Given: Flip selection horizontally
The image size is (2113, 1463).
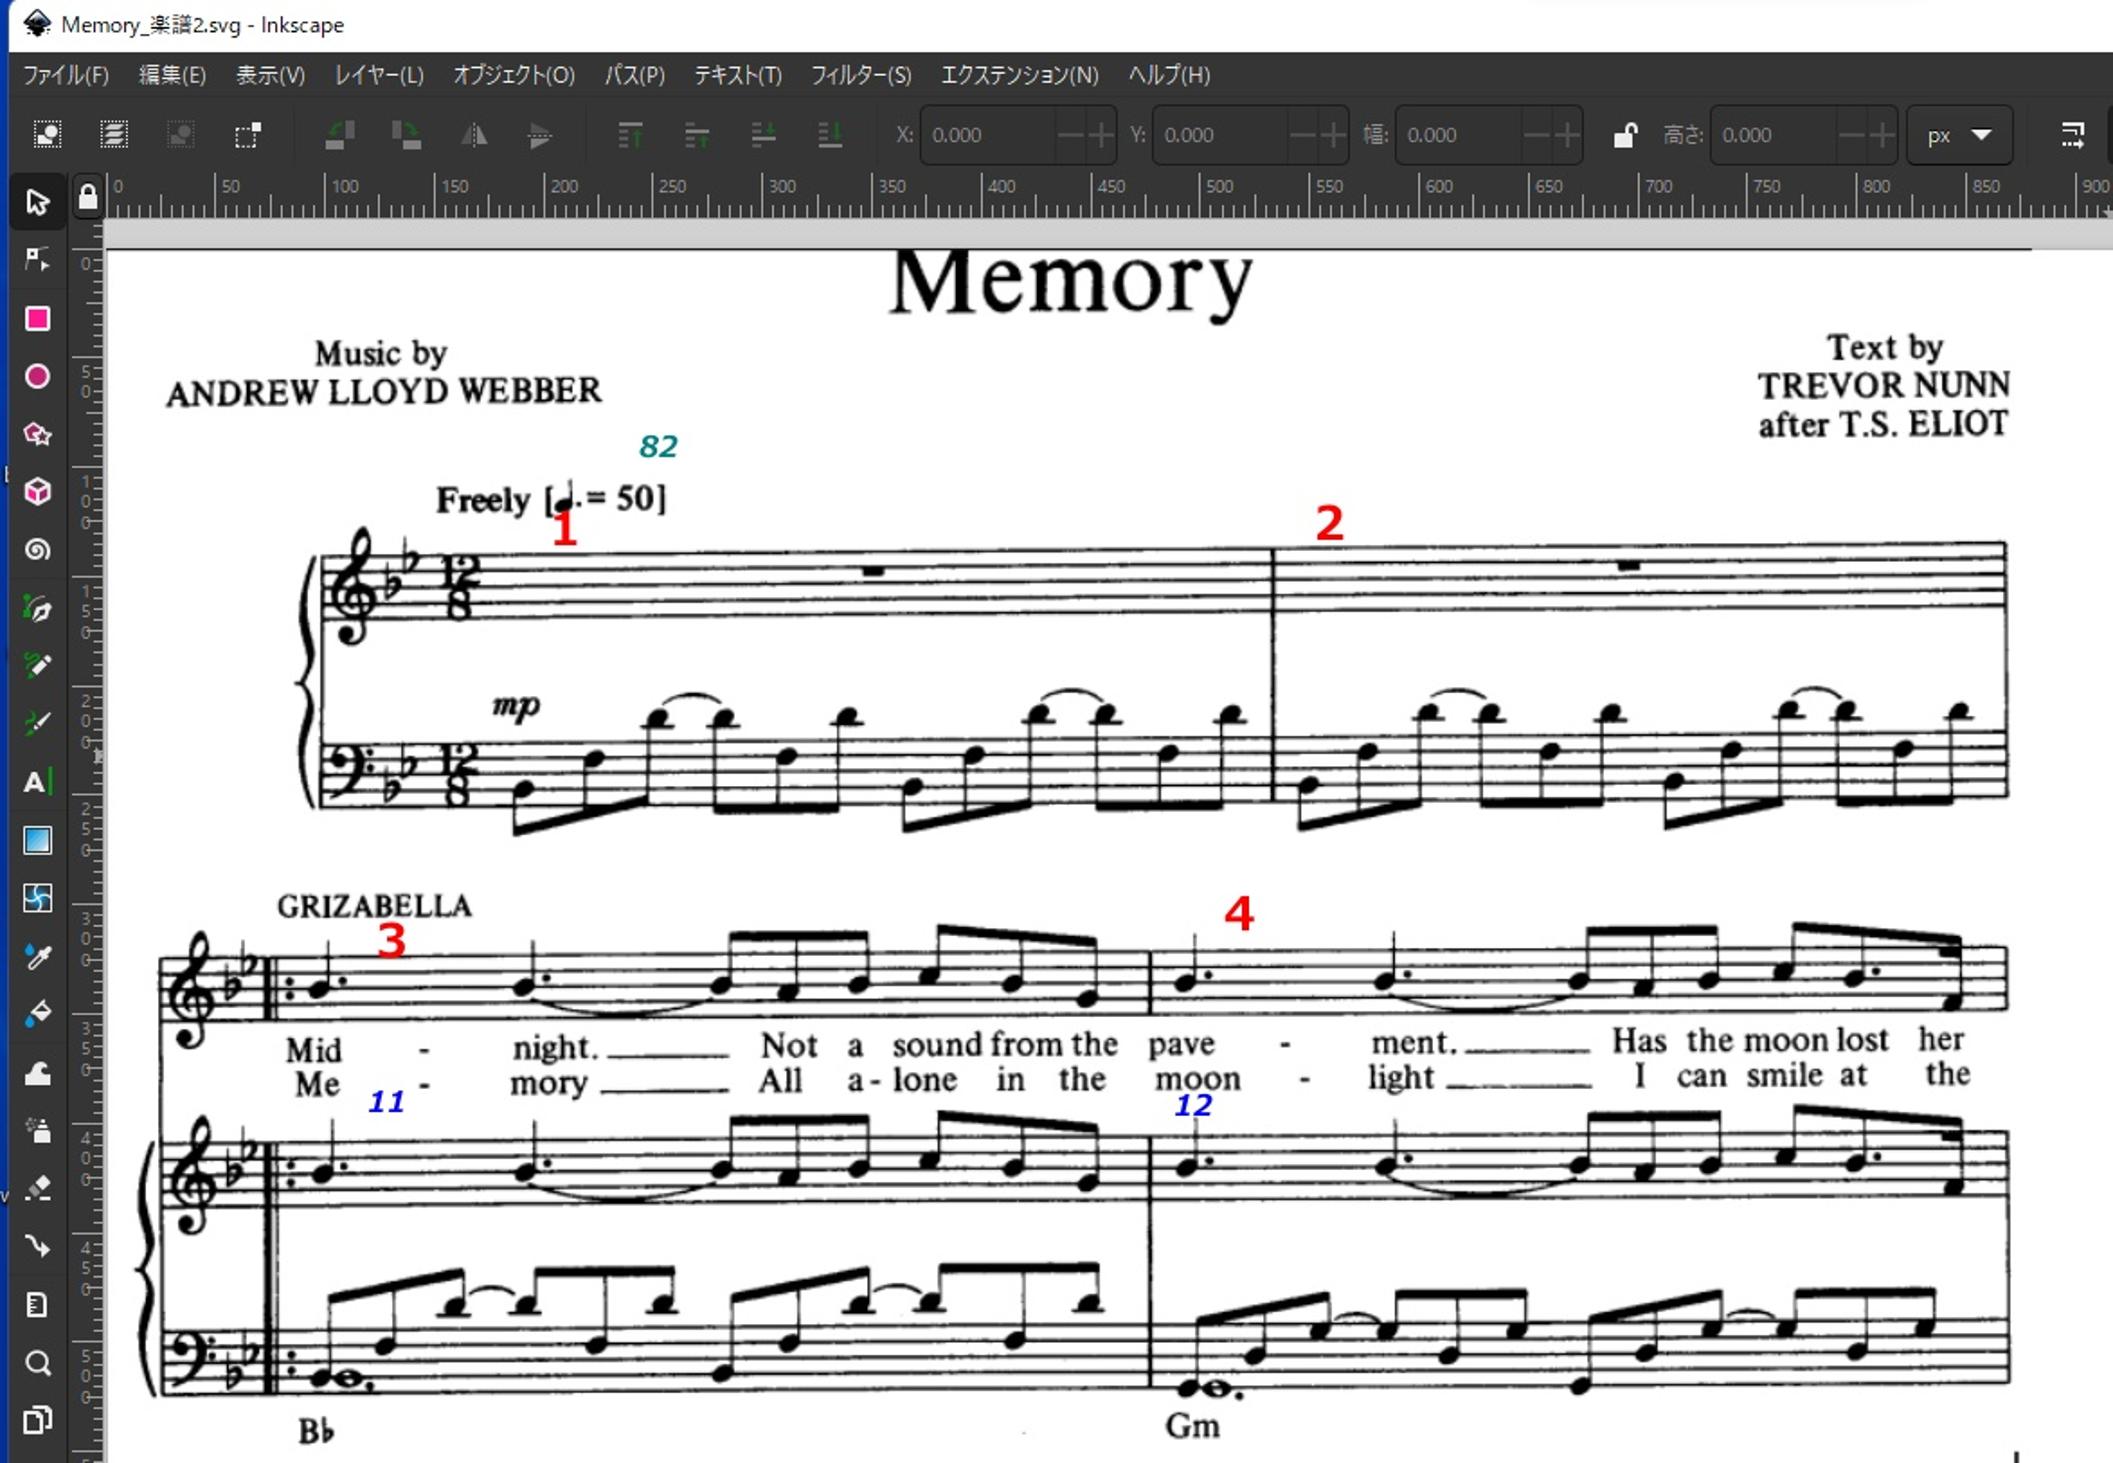Looking at the screenshot, I should click(473, 135).
